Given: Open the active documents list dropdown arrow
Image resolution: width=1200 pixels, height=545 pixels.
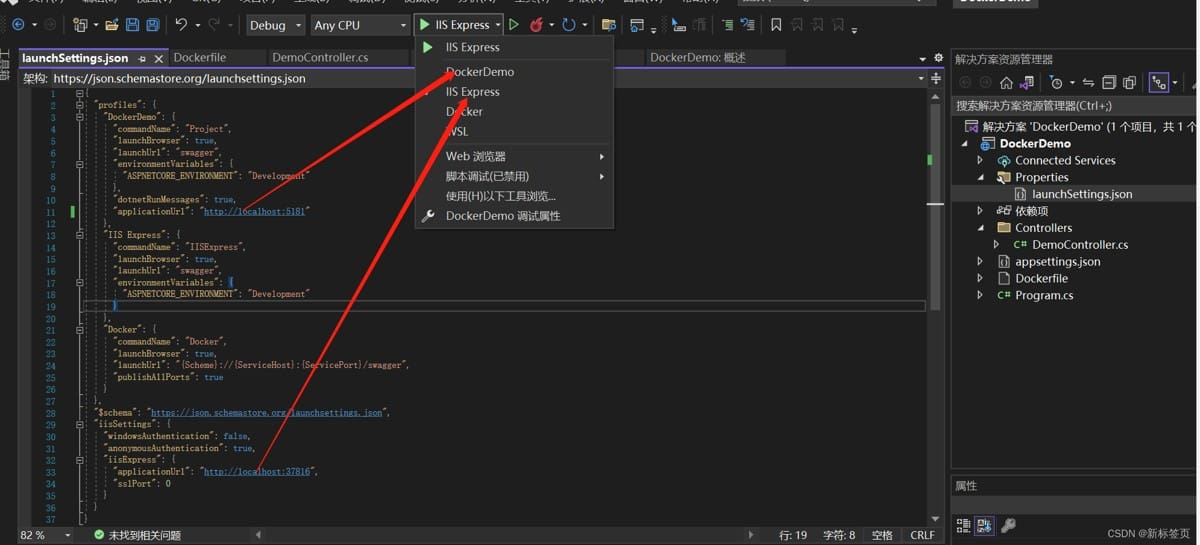Looking at the screenshot, I should click(922, 58).
